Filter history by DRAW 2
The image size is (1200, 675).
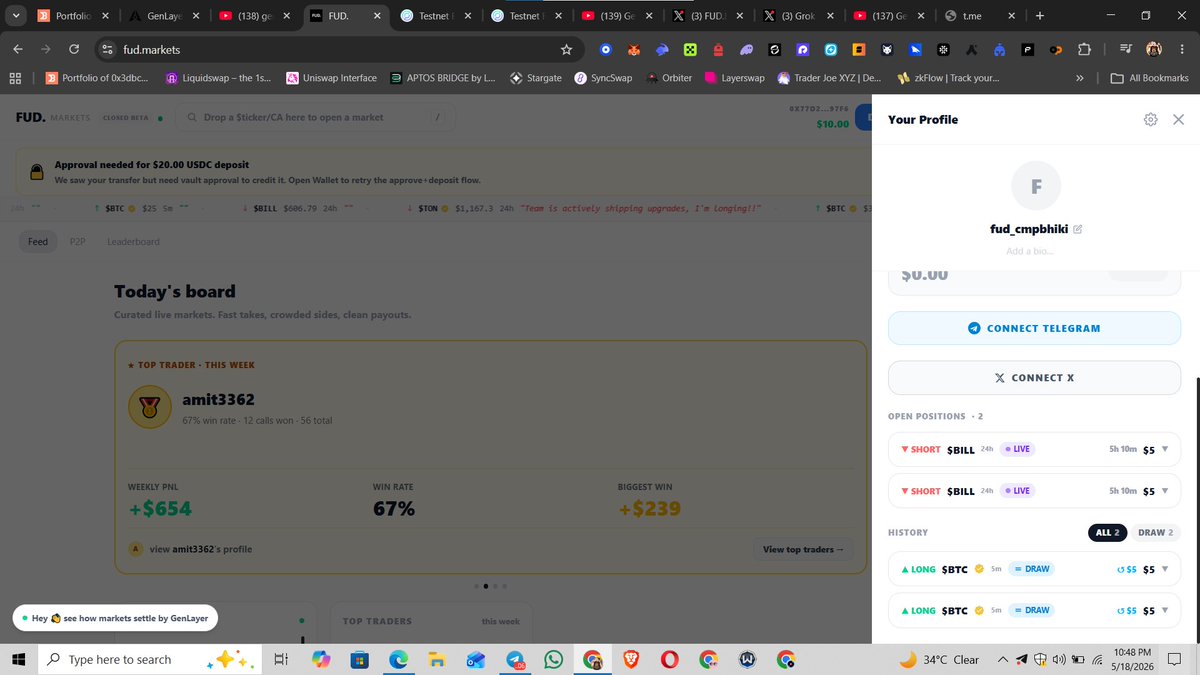point(1155,533)
